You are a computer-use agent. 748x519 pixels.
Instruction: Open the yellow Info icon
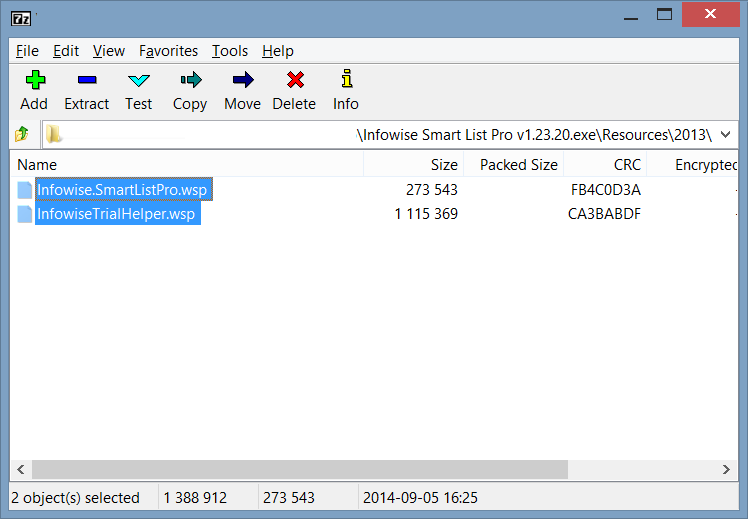click(x=347, y=79)
